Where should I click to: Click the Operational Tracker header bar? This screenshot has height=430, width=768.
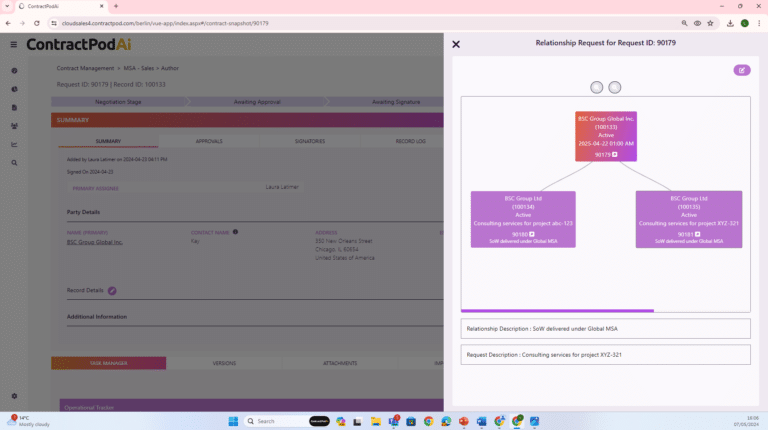(x=252, y=406)
